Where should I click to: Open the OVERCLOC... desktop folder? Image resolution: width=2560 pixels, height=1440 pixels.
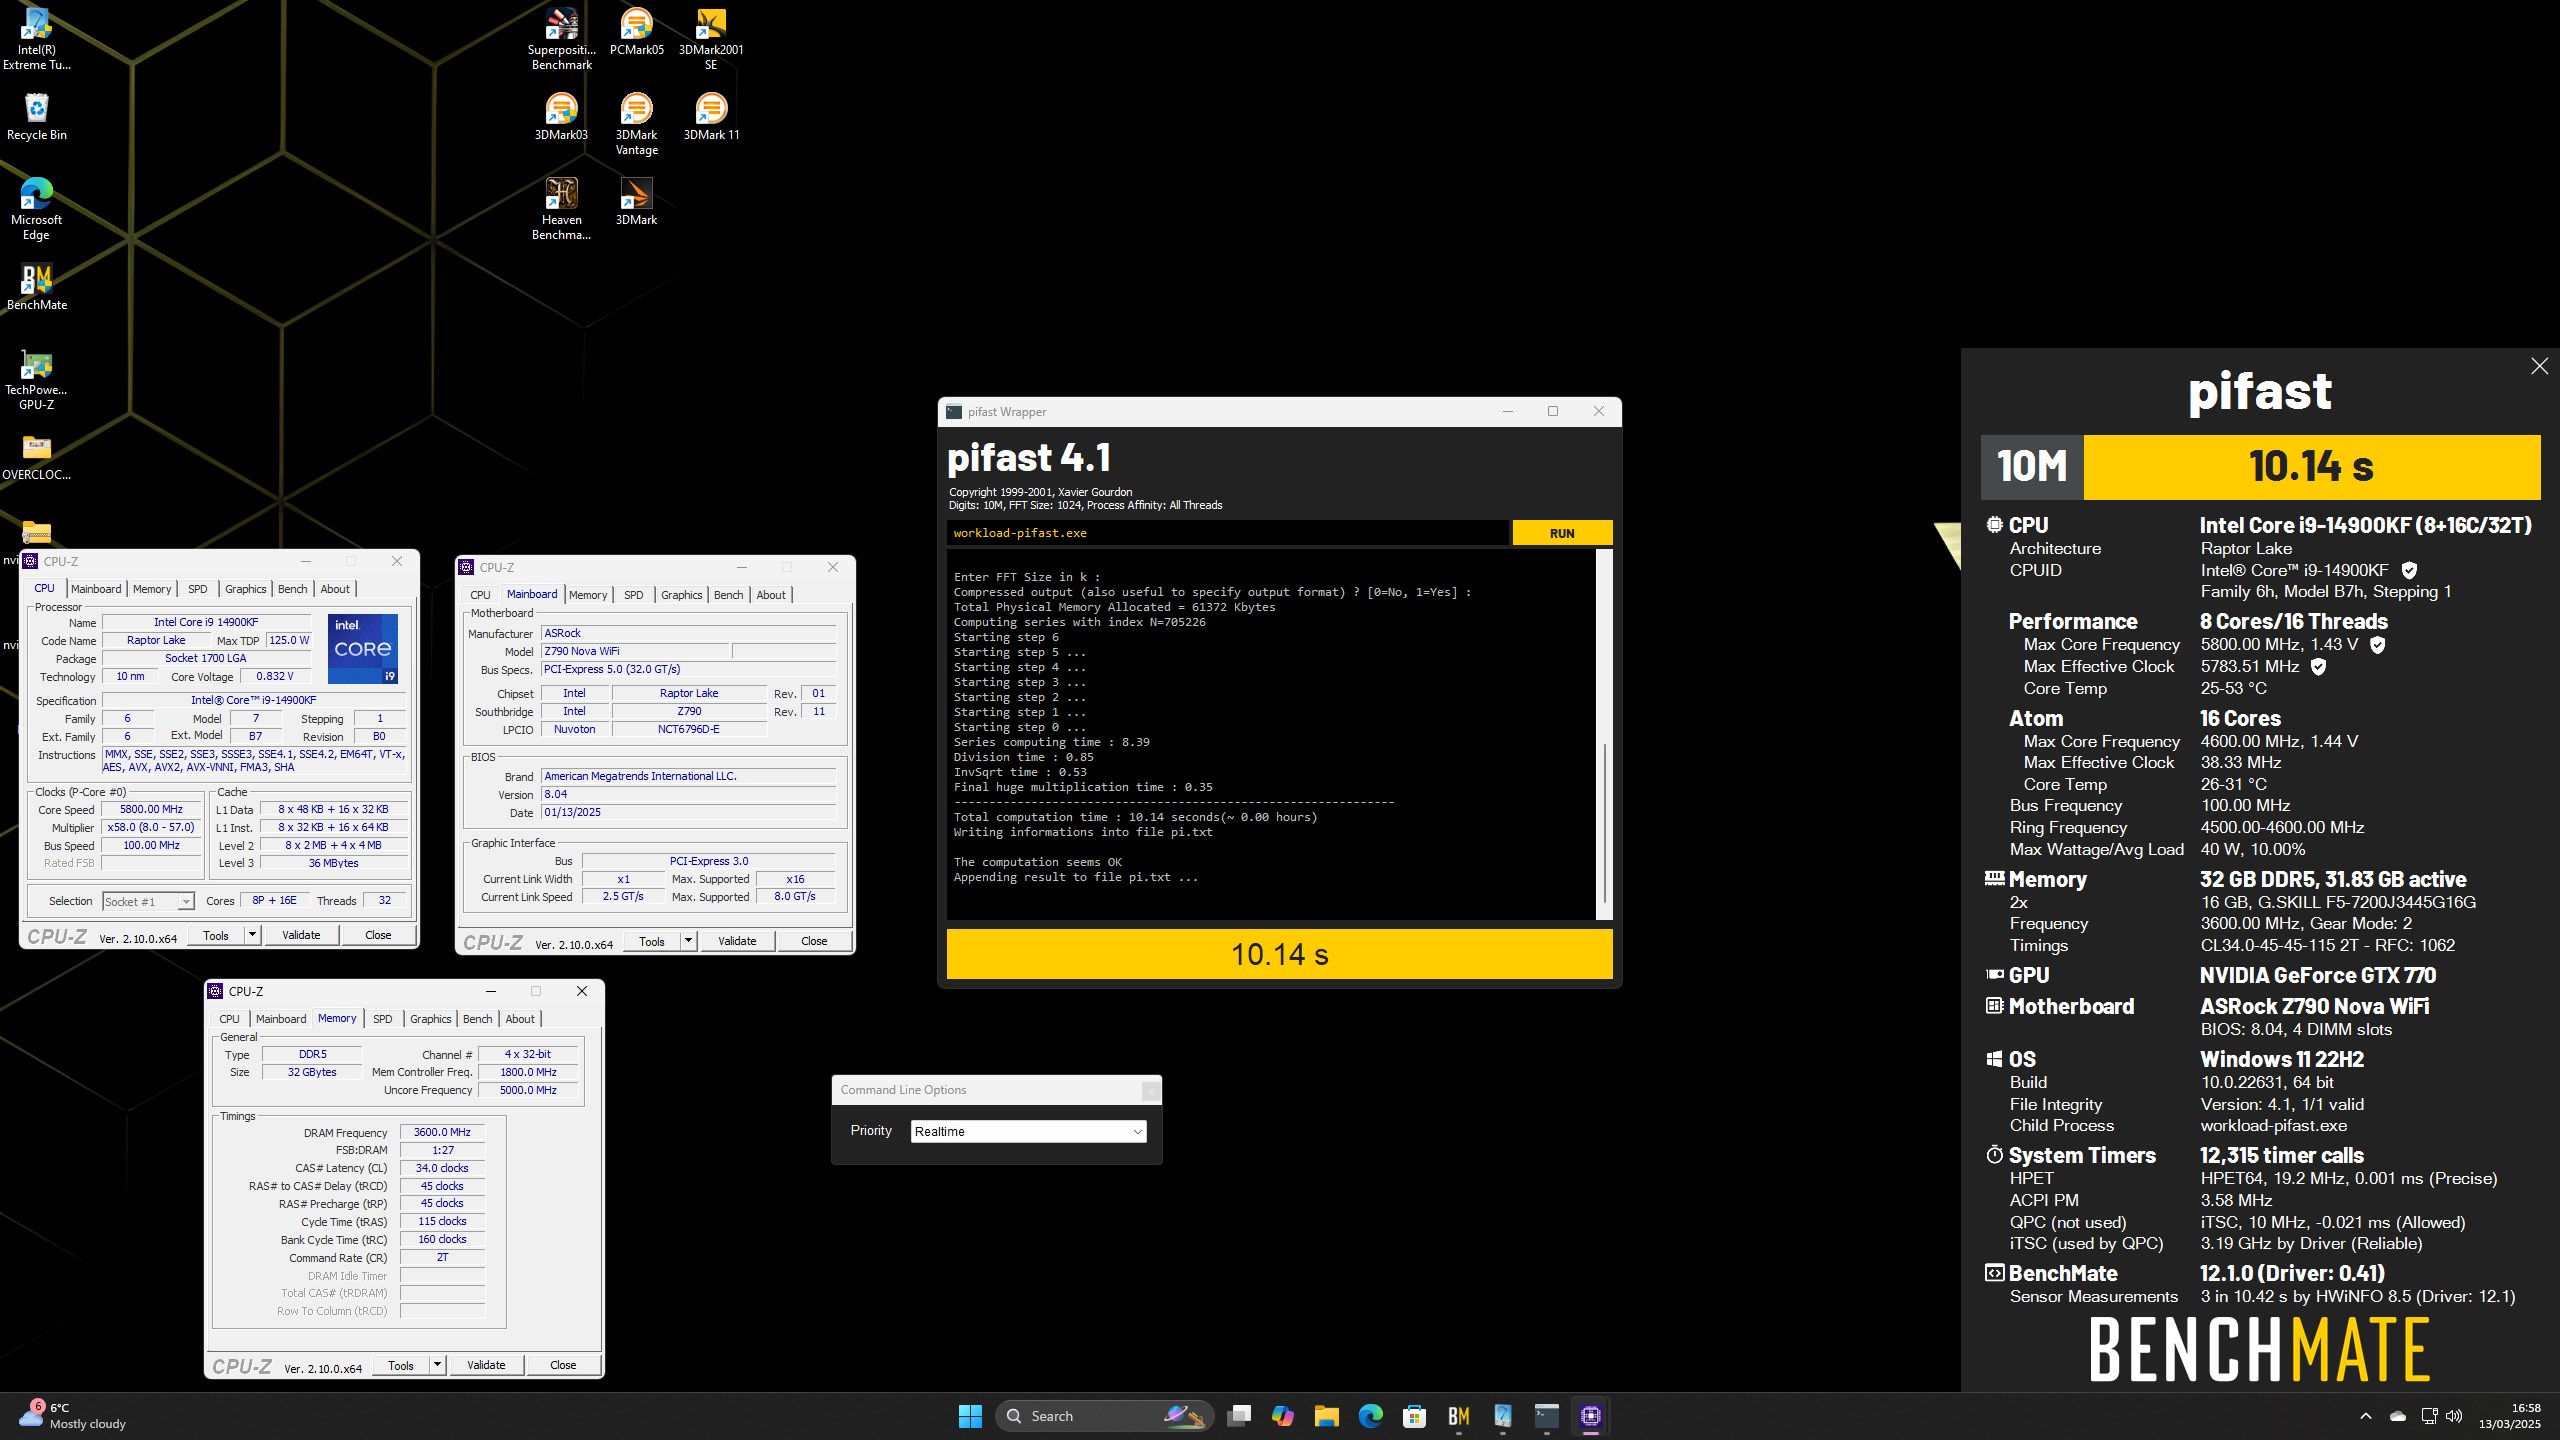[x=36, y=458]
